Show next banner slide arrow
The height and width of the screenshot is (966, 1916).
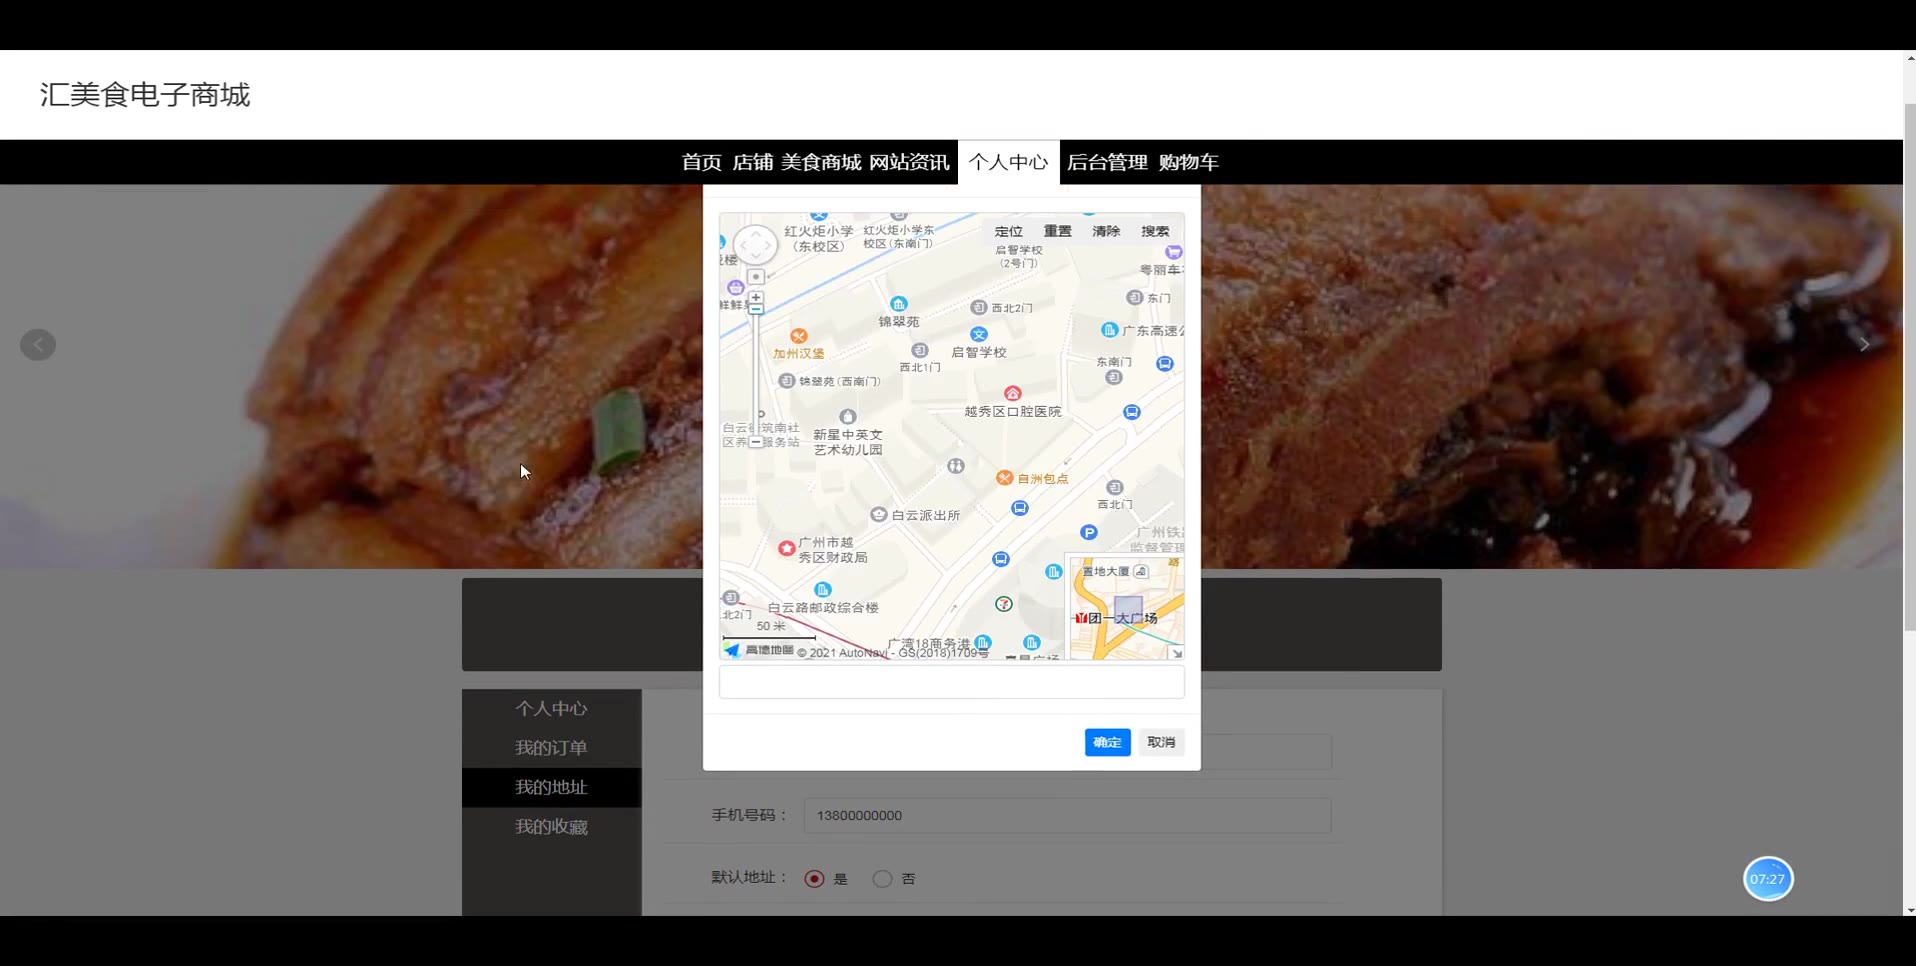[1864, 345]
